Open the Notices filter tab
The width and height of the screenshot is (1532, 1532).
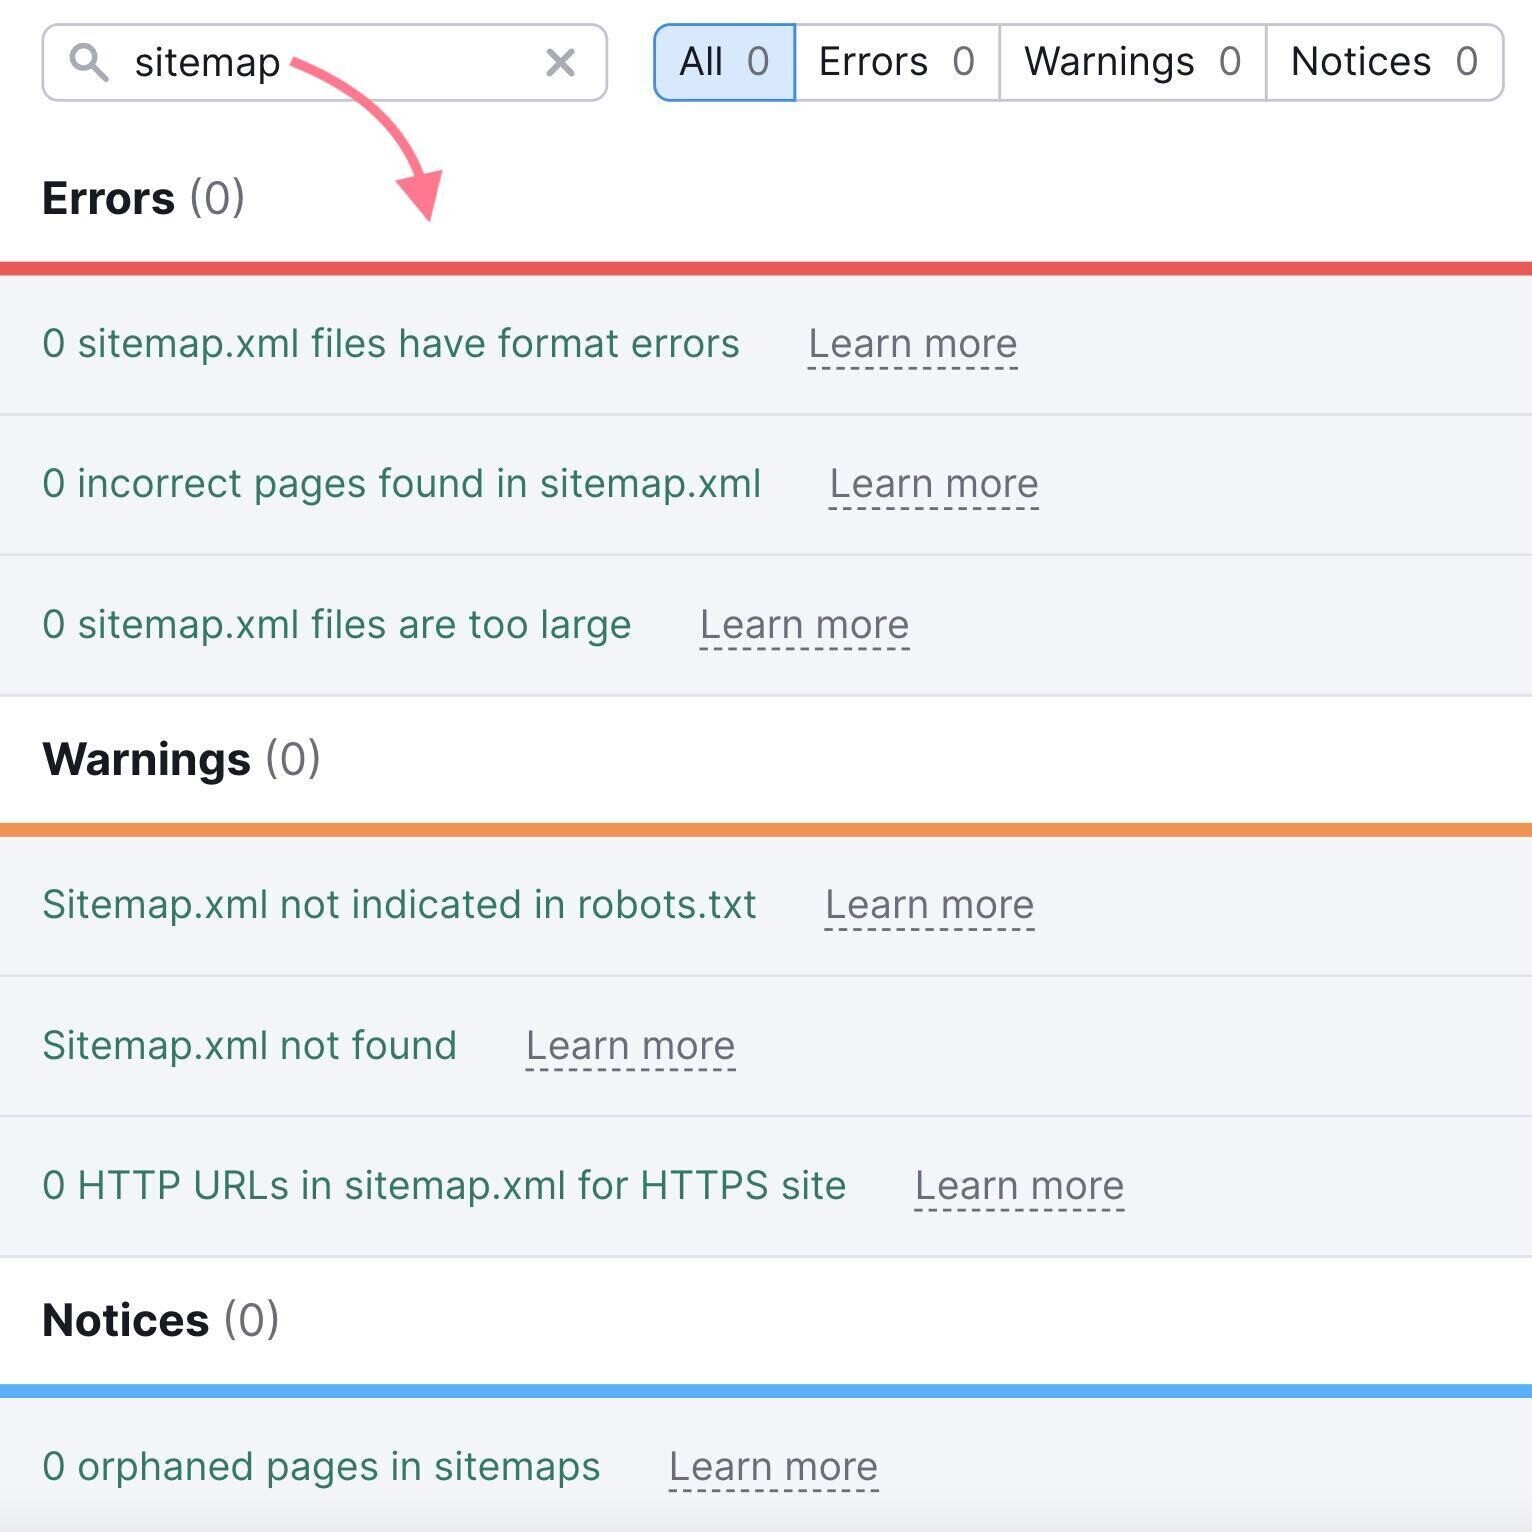point(1384,62)
